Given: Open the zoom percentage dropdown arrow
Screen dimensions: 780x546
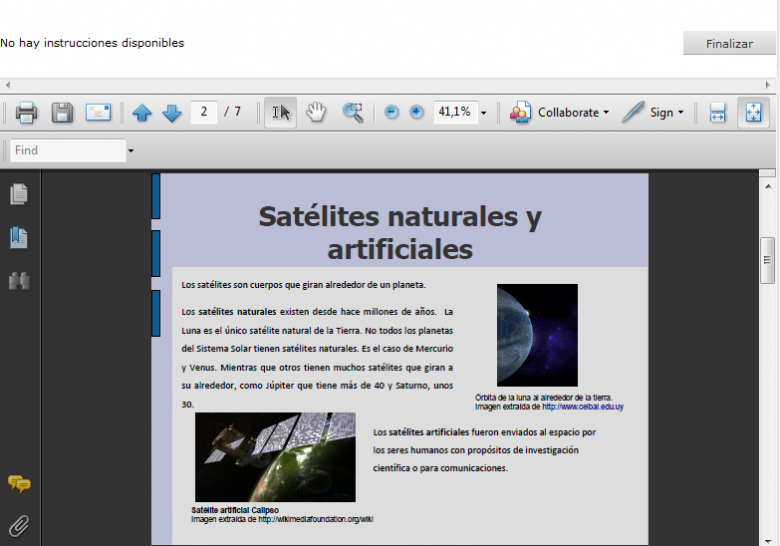Looking at the screenshot, I should coord(483,113).
